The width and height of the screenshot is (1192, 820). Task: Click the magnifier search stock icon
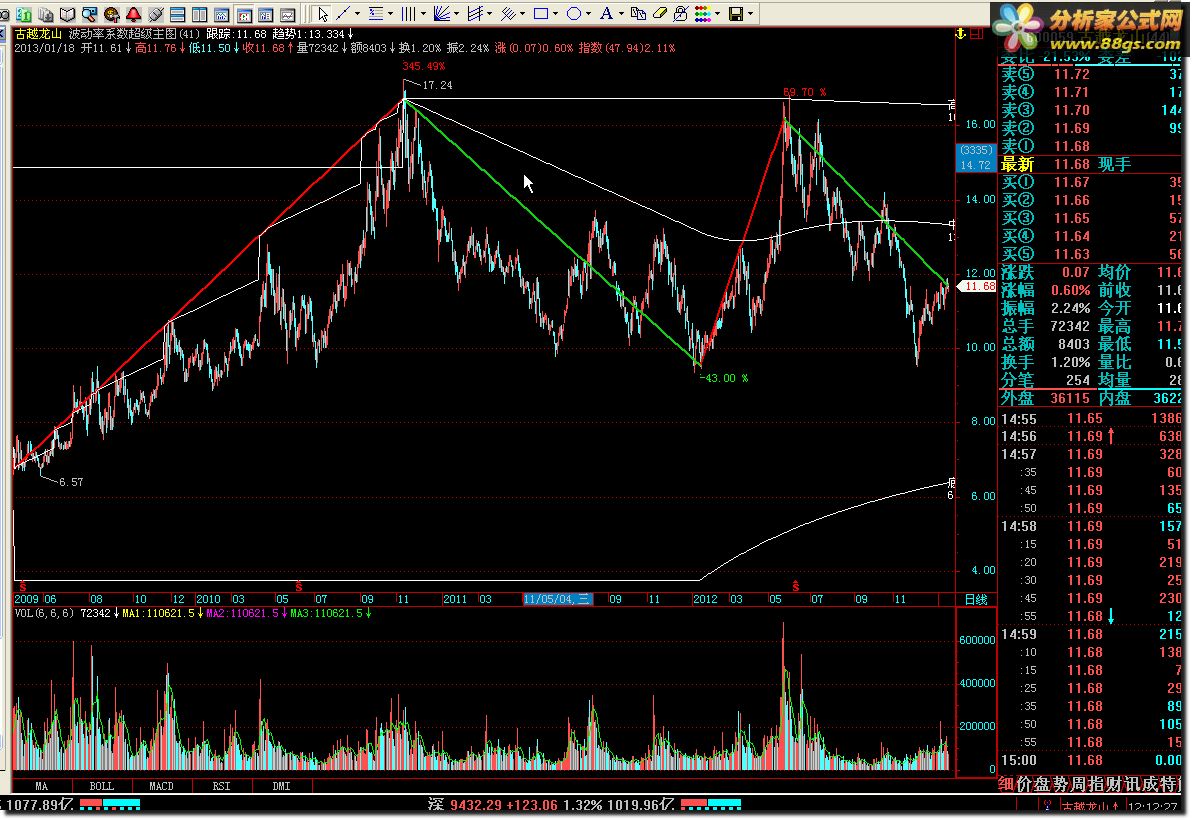click(90, 14)
